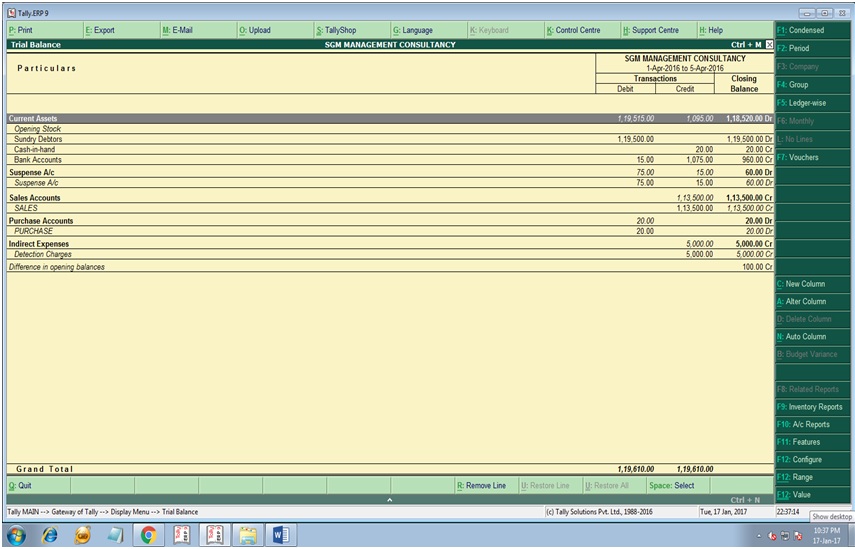
Task: Select the Sales Accounts group
Action: [x=390, y=198]
